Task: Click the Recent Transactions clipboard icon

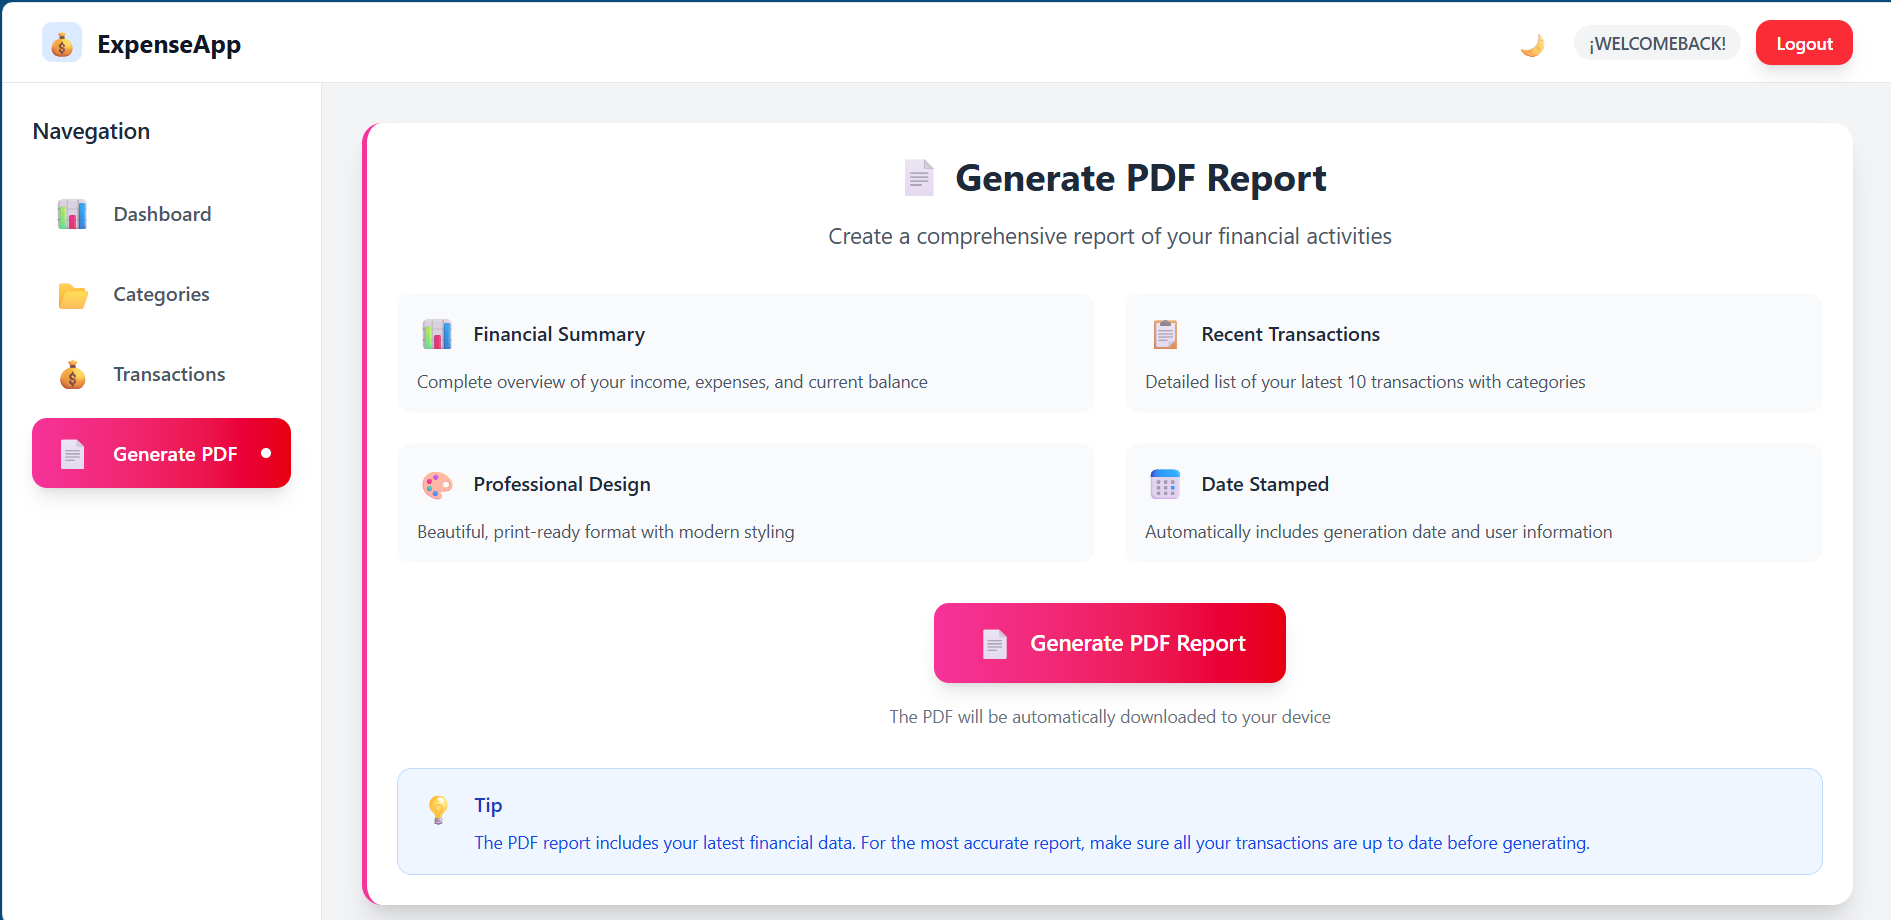Action: click(1165, 334)
